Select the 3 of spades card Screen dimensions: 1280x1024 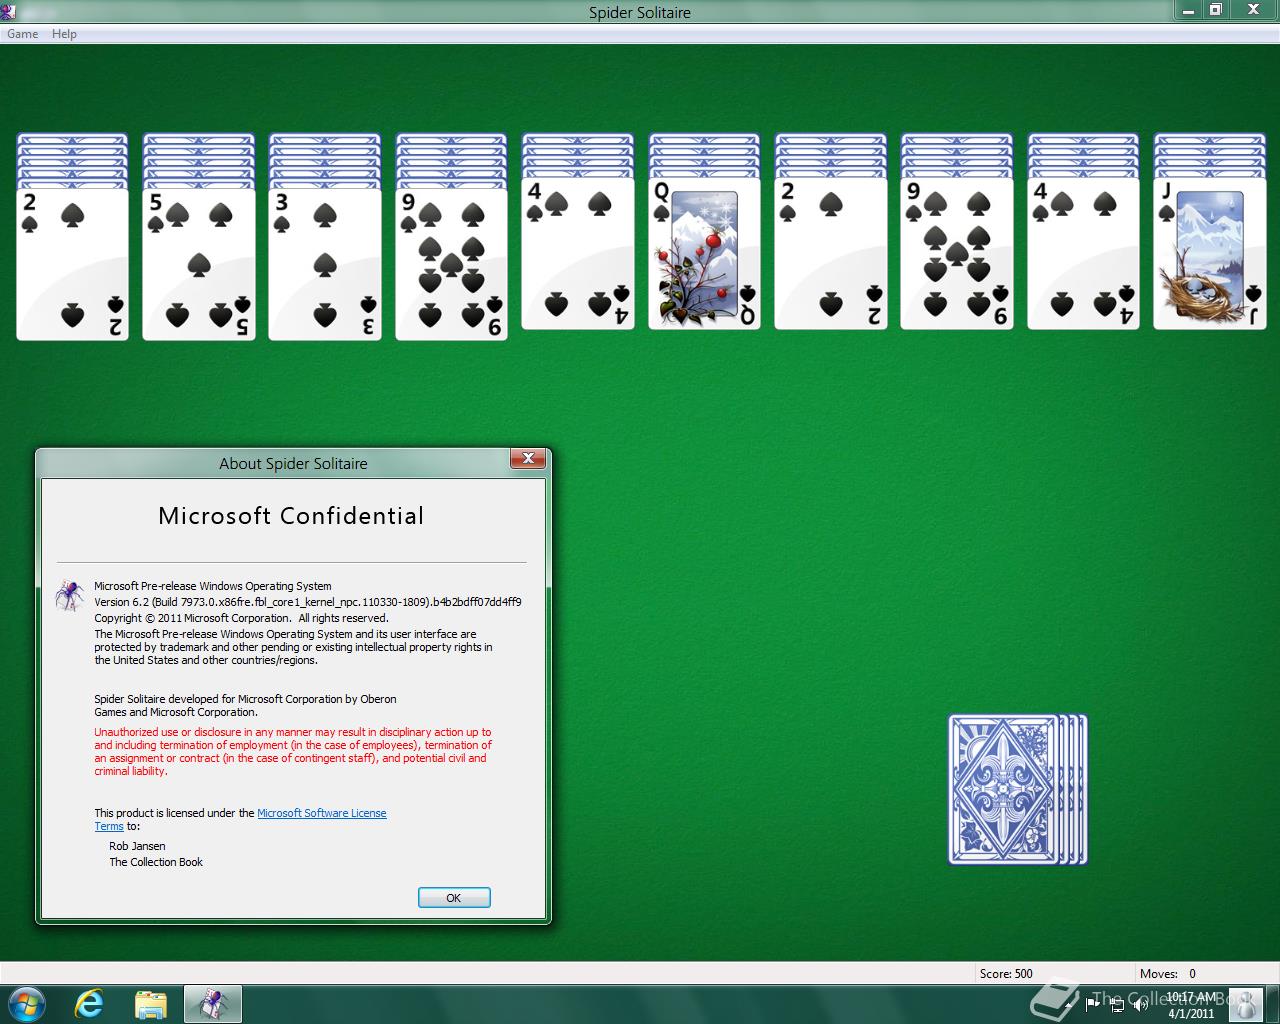[325, 264]
